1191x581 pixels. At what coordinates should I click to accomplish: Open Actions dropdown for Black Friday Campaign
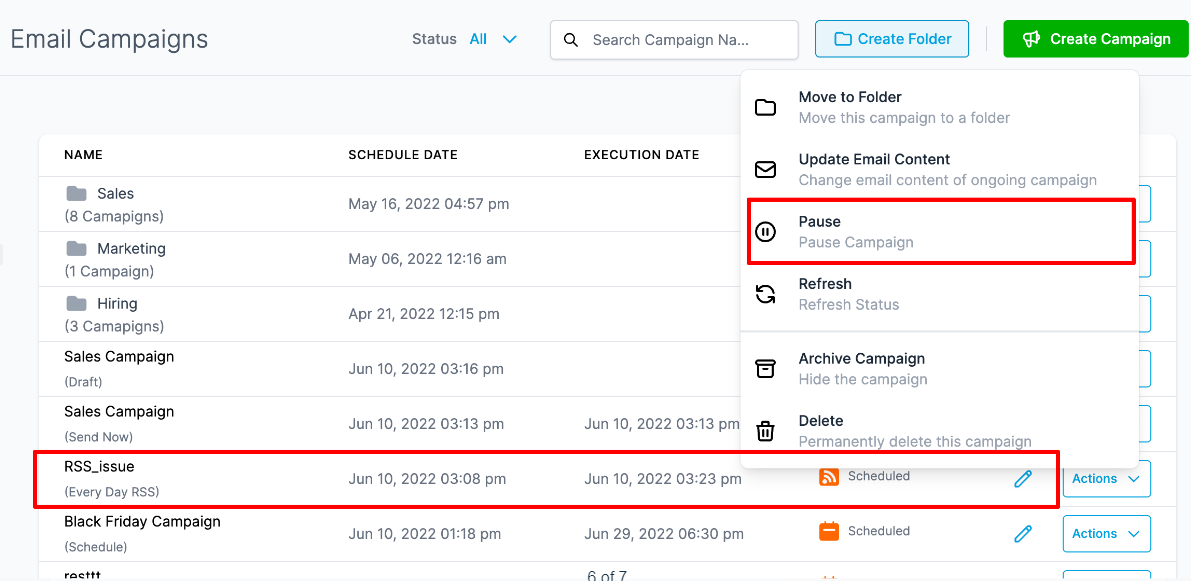click(1107, 534)
